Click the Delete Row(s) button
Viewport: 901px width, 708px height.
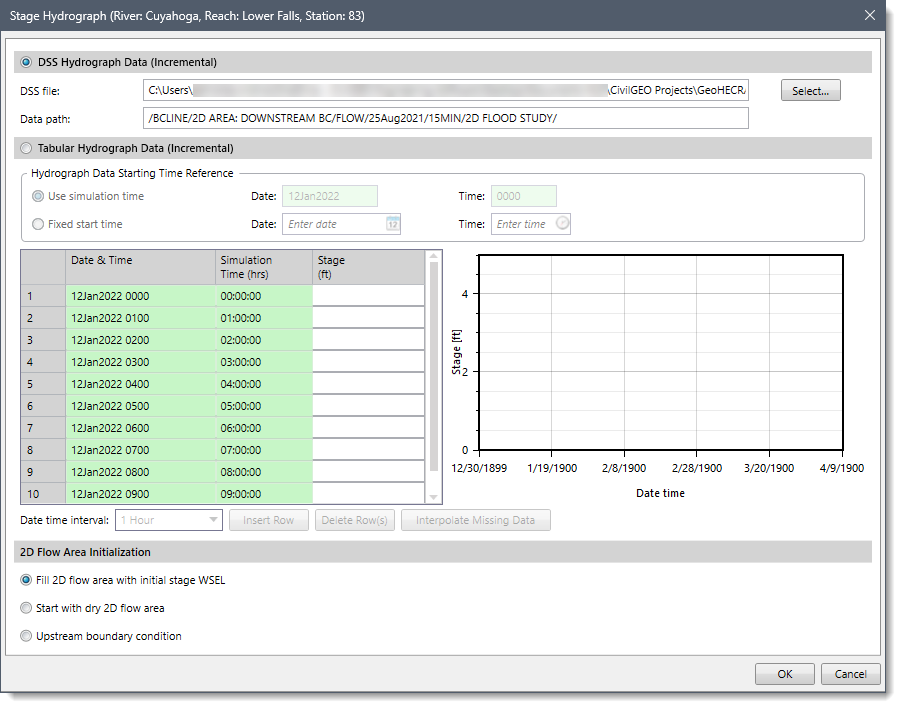(x=355, y=520)
